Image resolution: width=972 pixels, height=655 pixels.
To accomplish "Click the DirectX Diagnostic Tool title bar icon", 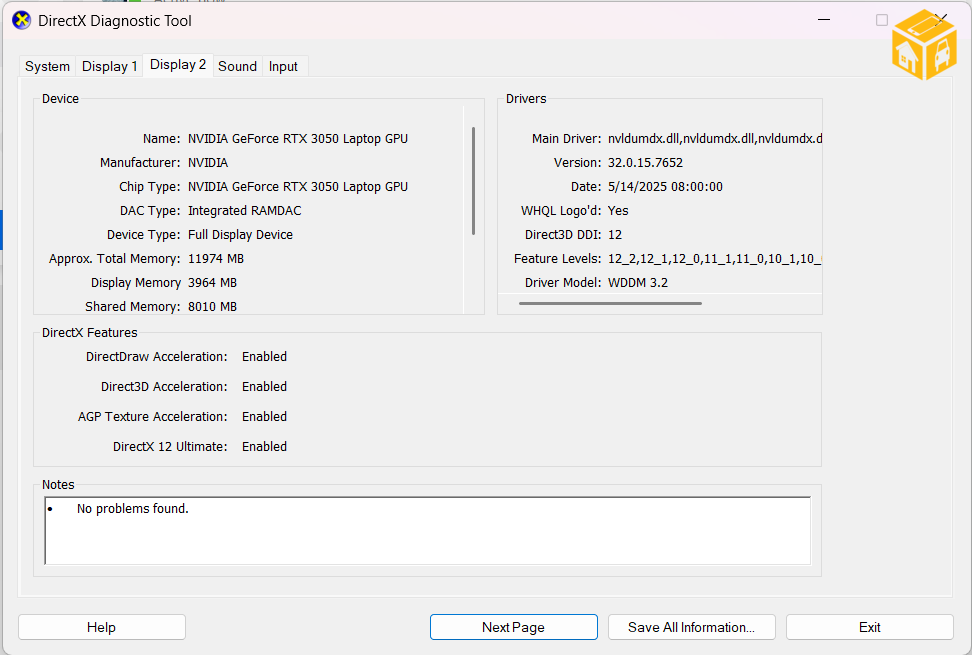I will point(21,21).
